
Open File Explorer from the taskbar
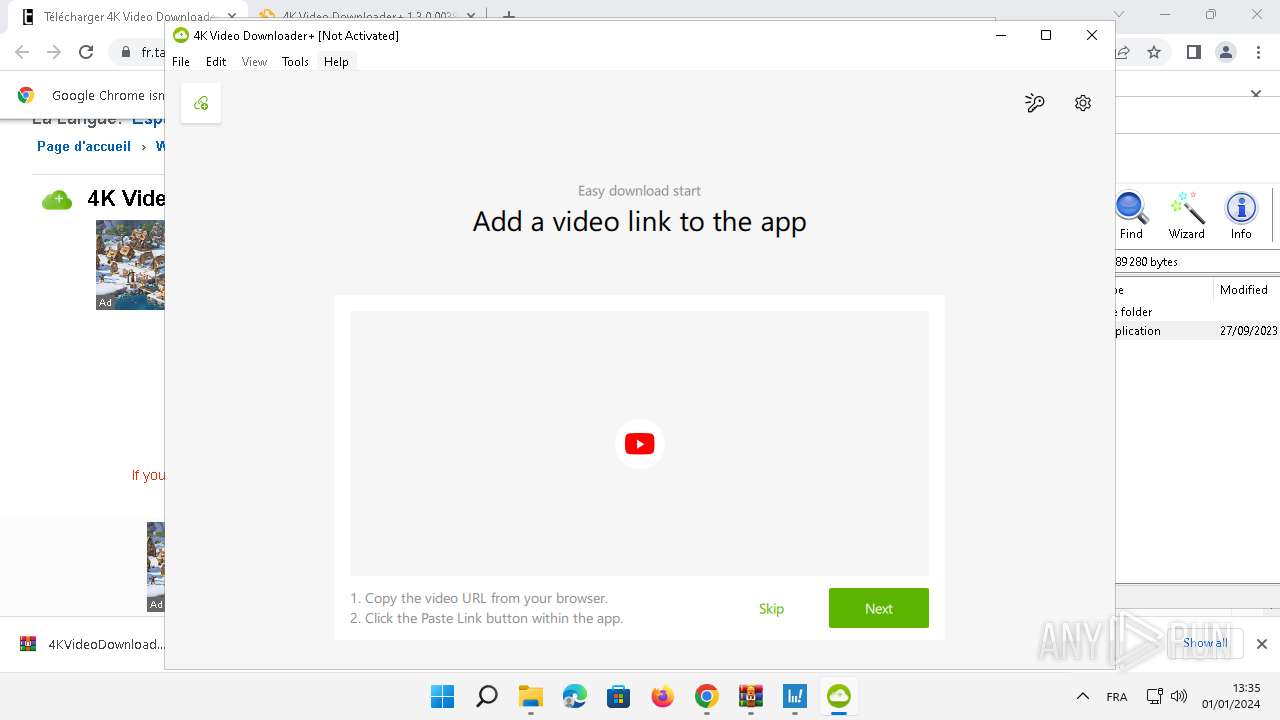[x=530, y=696]
